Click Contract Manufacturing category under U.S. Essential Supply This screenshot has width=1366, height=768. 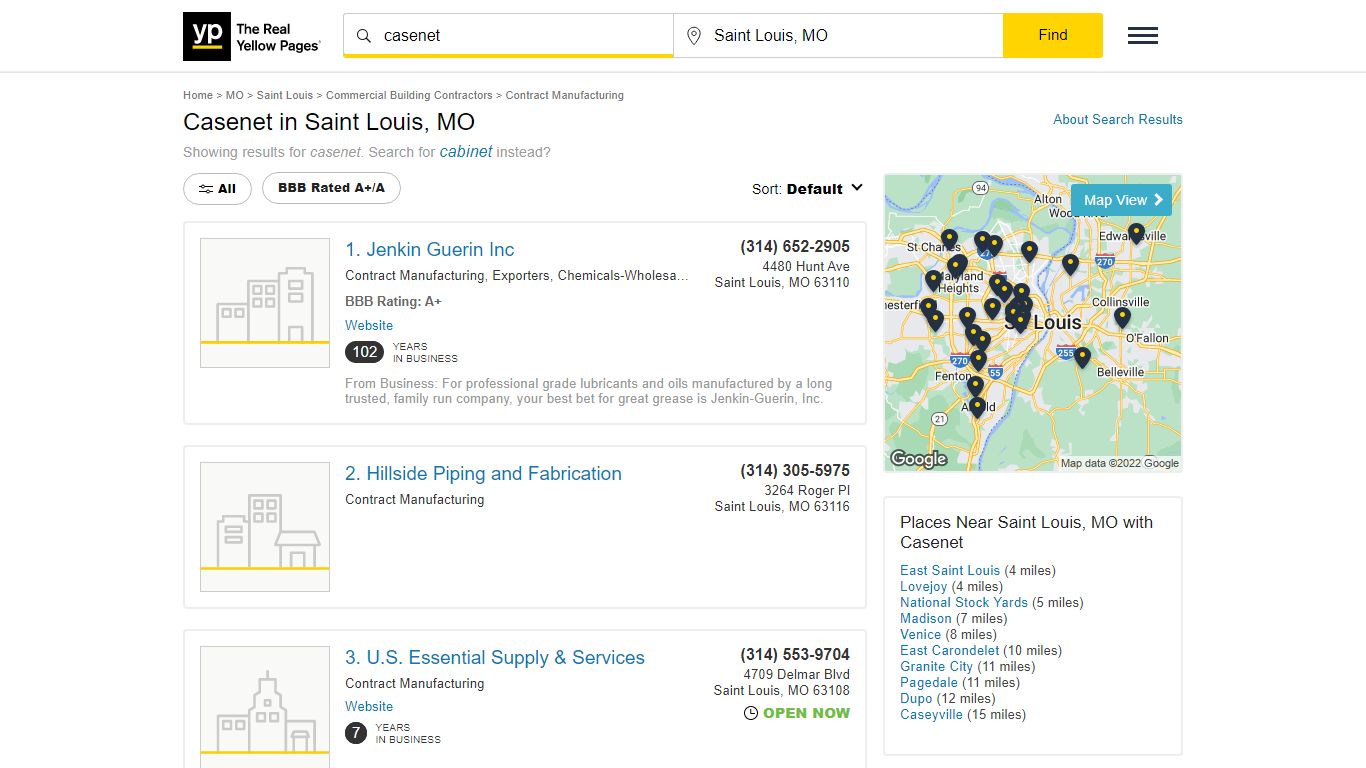coord(415,683)
